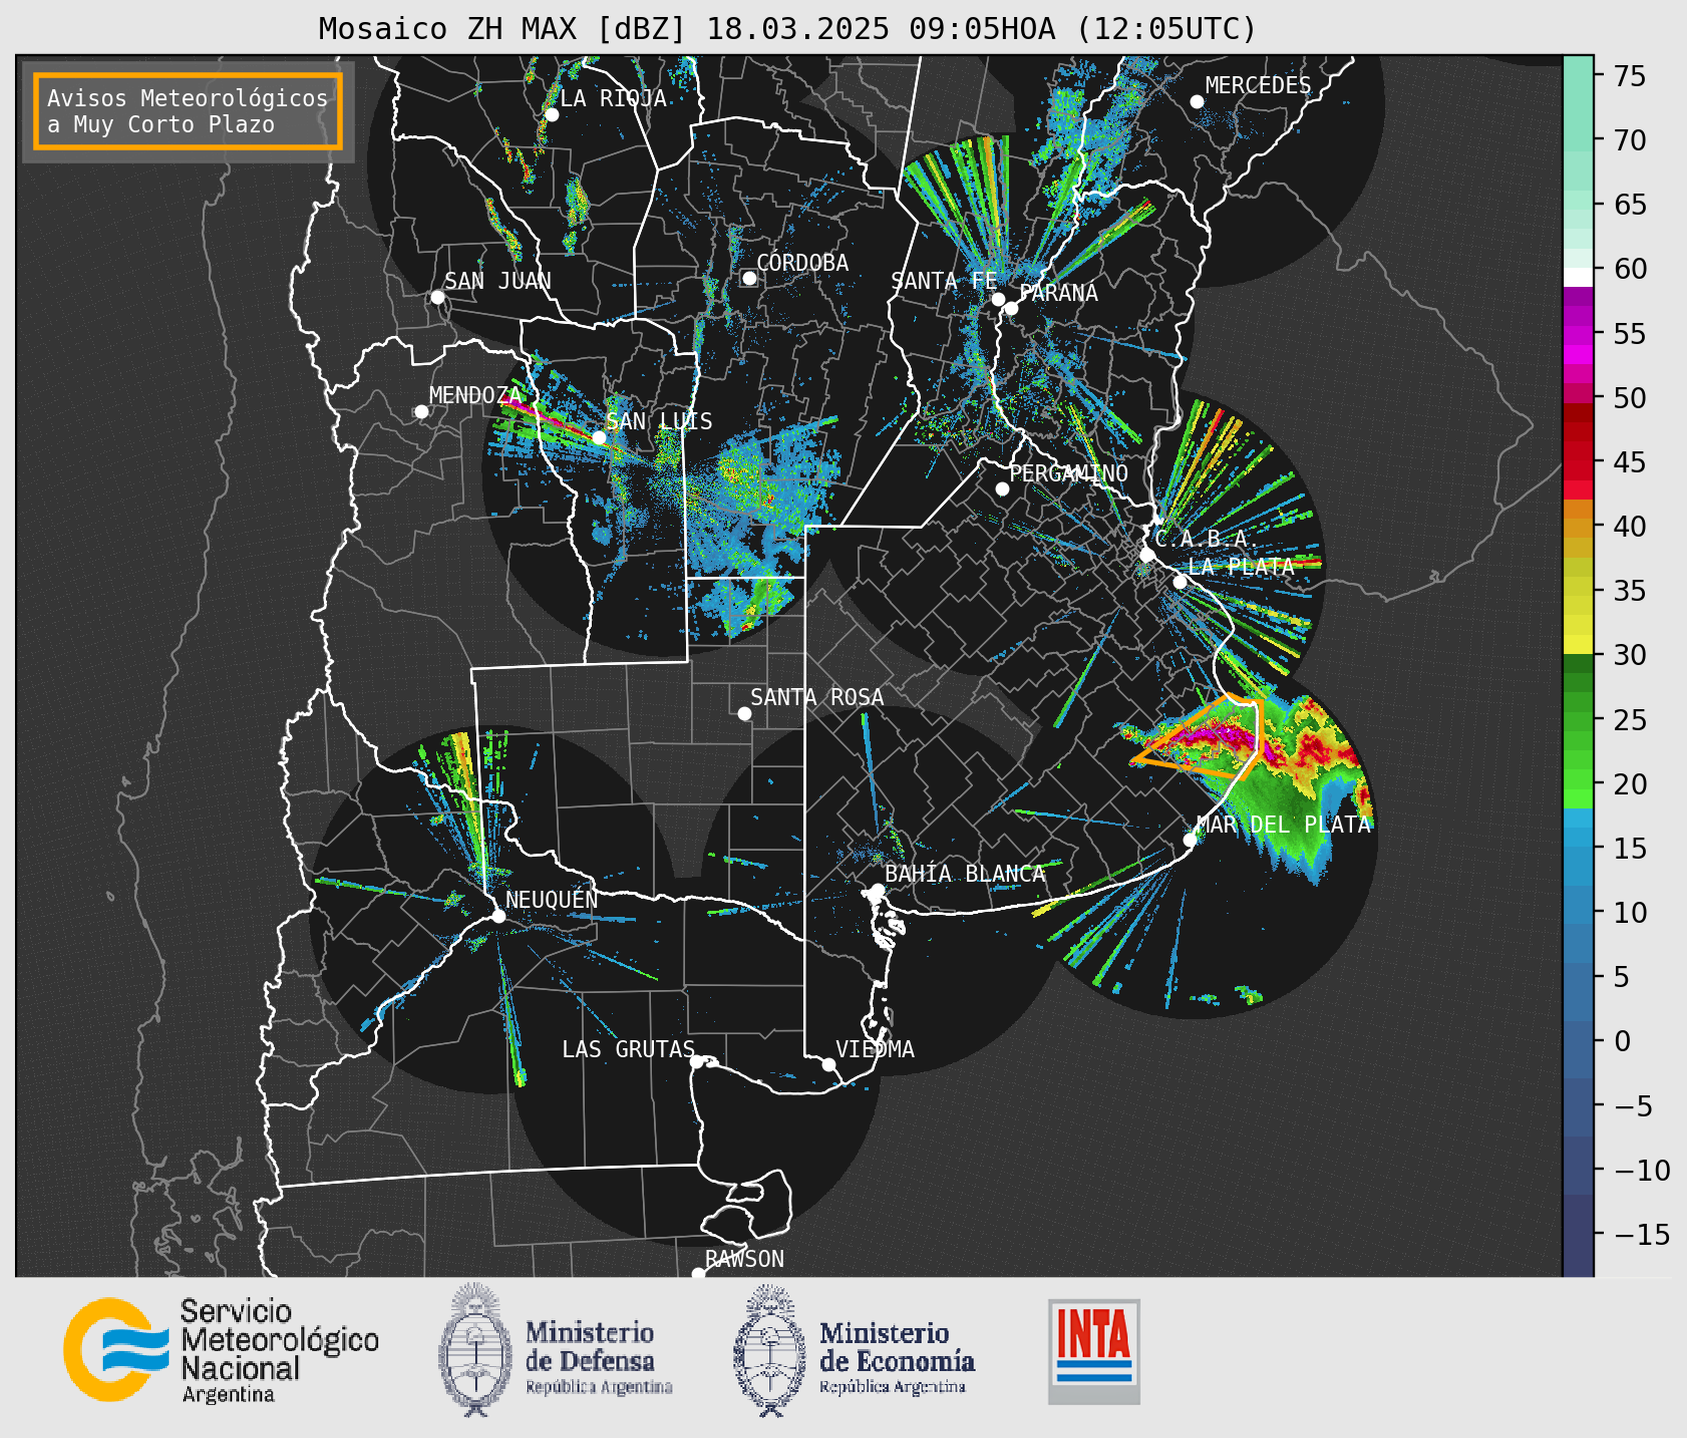Select the Santa Rosa label
This screenshot has width=1687, height=1438.
coord(817,697)
